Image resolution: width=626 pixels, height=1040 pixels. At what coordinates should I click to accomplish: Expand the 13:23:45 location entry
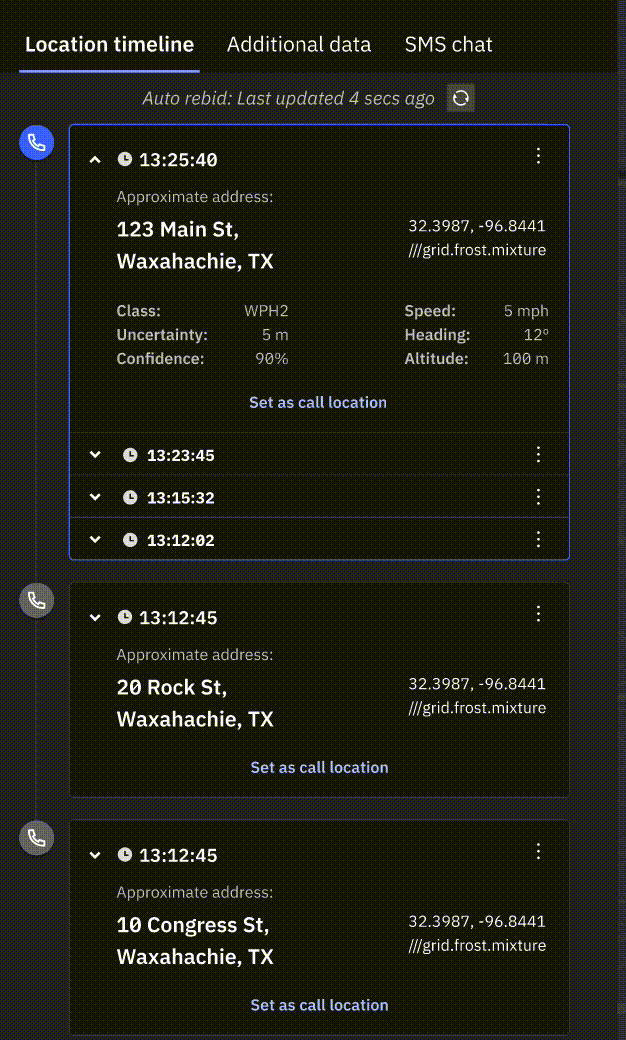point(95,455)
